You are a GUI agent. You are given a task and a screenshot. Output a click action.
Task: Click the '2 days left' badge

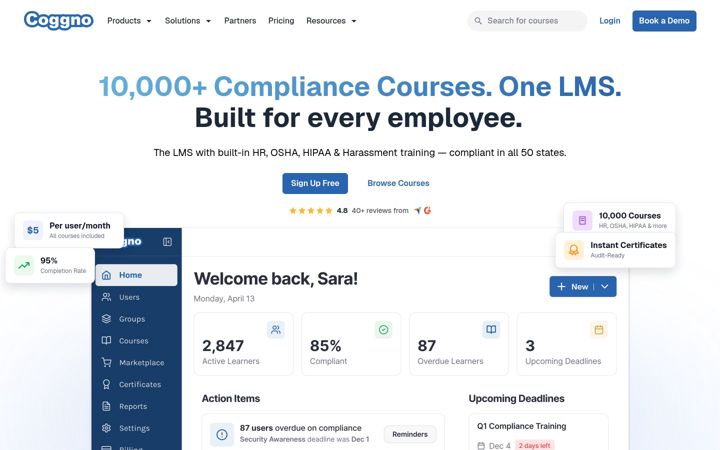(x=534, y=445)
